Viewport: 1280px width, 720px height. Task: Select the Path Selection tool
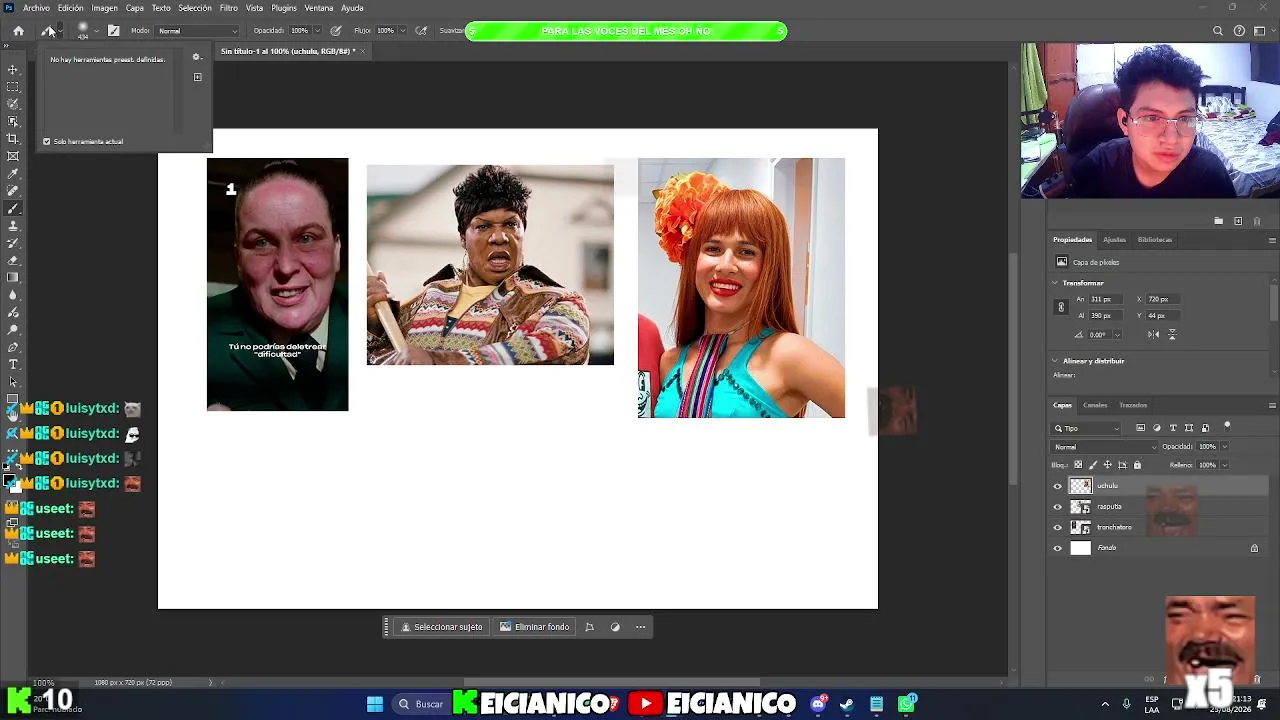click(x=13, y=381)
